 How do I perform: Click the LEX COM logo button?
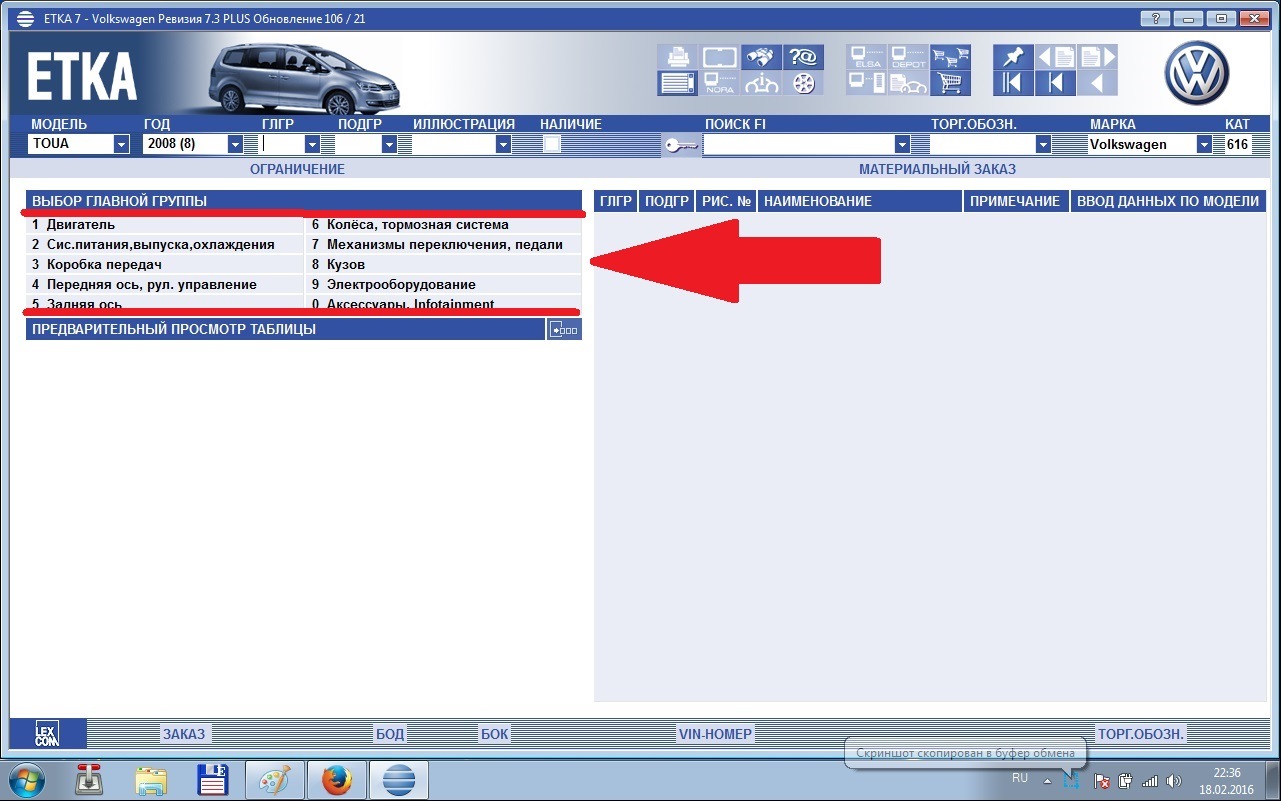click(x=47, y=734)
